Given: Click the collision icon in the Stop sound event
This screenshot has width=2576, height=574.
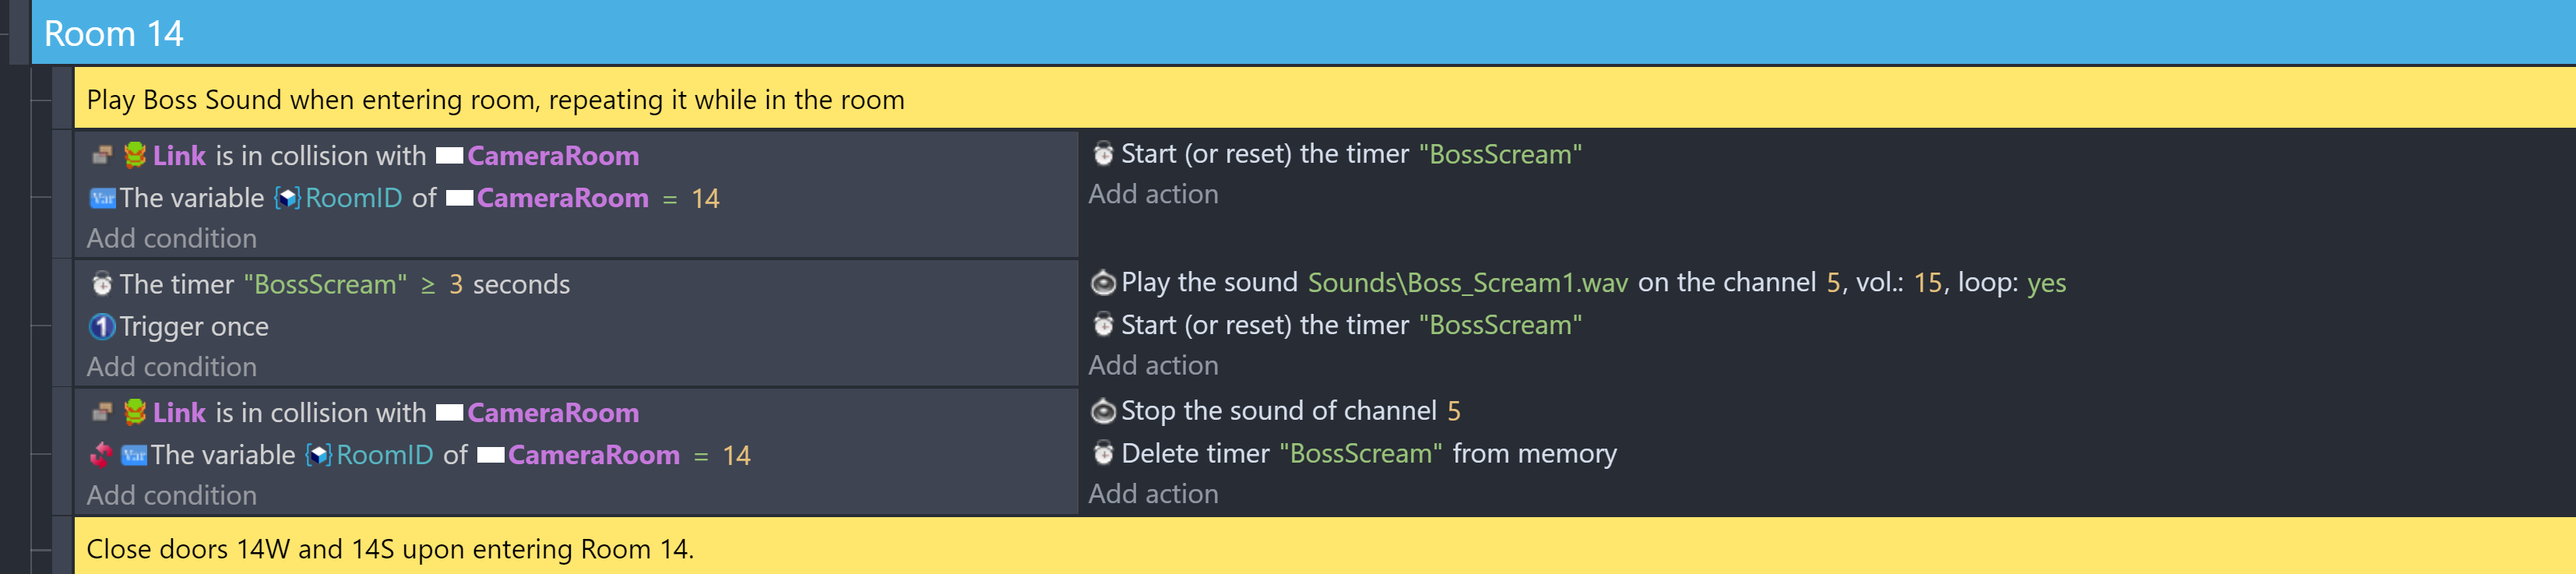Looking at the screenshot, I should coord(101,413).
